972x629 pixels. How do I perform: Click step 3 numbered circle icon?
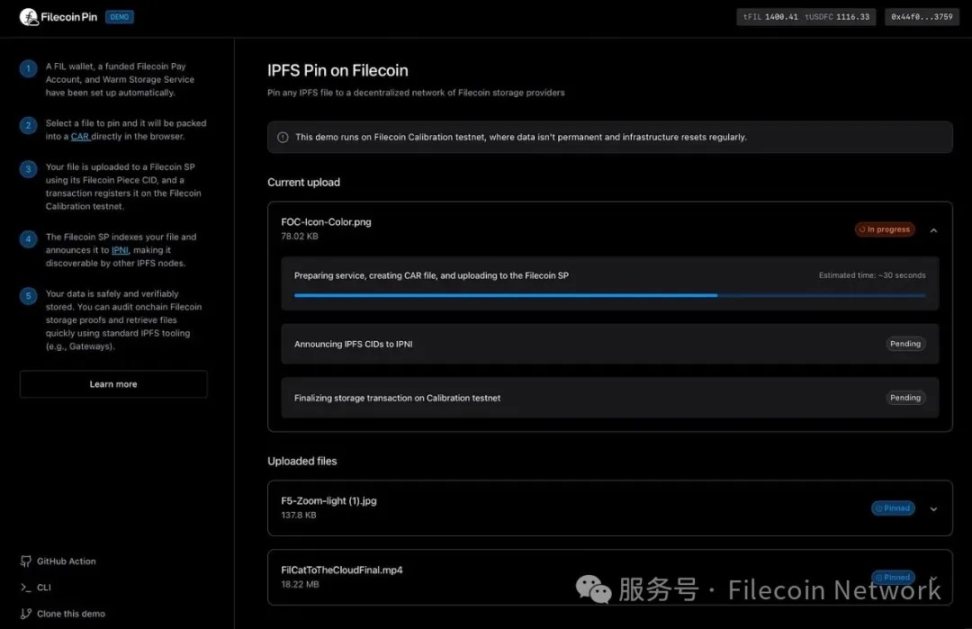[x=28, y=169]
